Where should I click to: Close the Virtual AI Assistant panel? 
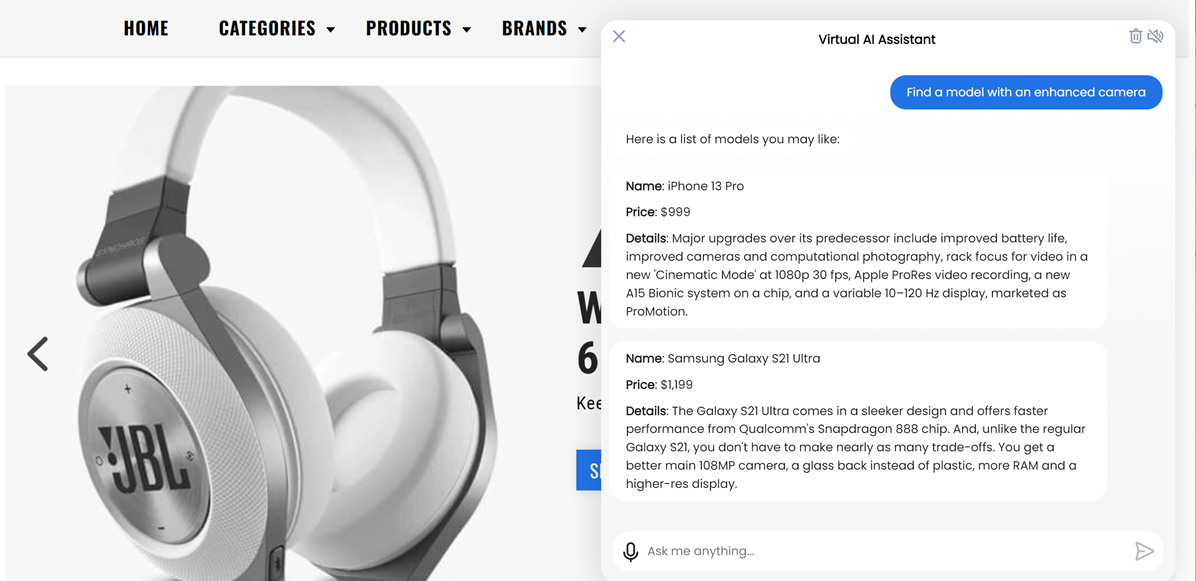(619, 37)
